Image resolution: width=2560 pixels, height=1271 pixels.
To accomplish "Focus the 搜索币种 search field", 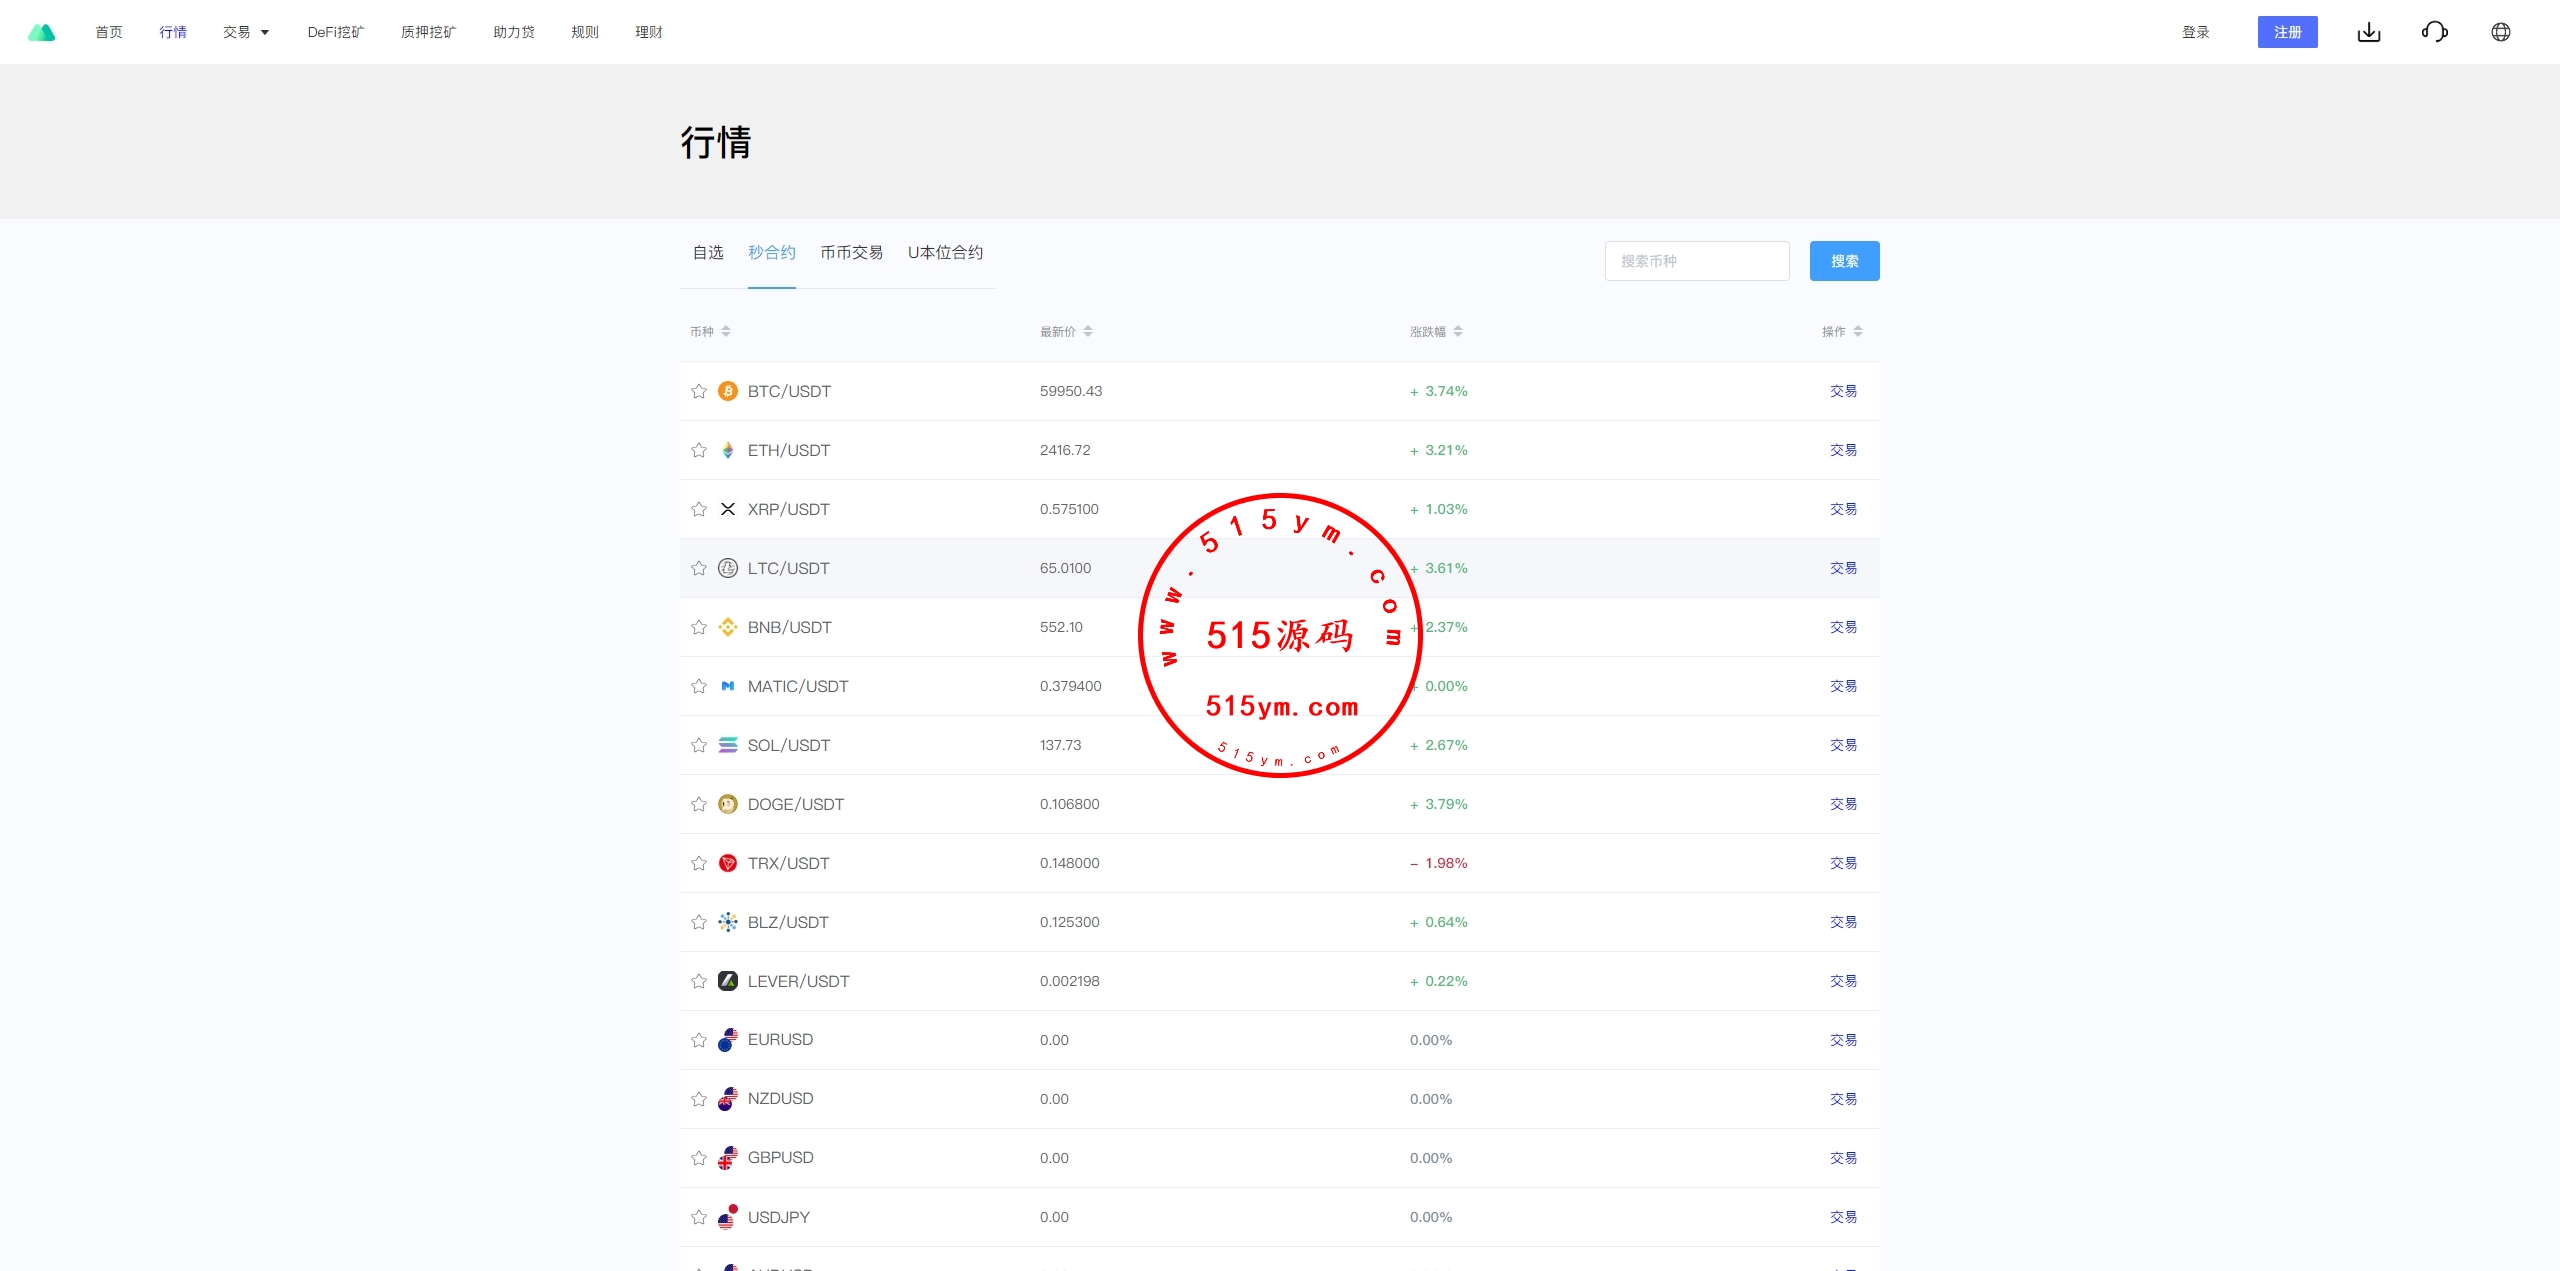I will click(1696, 261).
